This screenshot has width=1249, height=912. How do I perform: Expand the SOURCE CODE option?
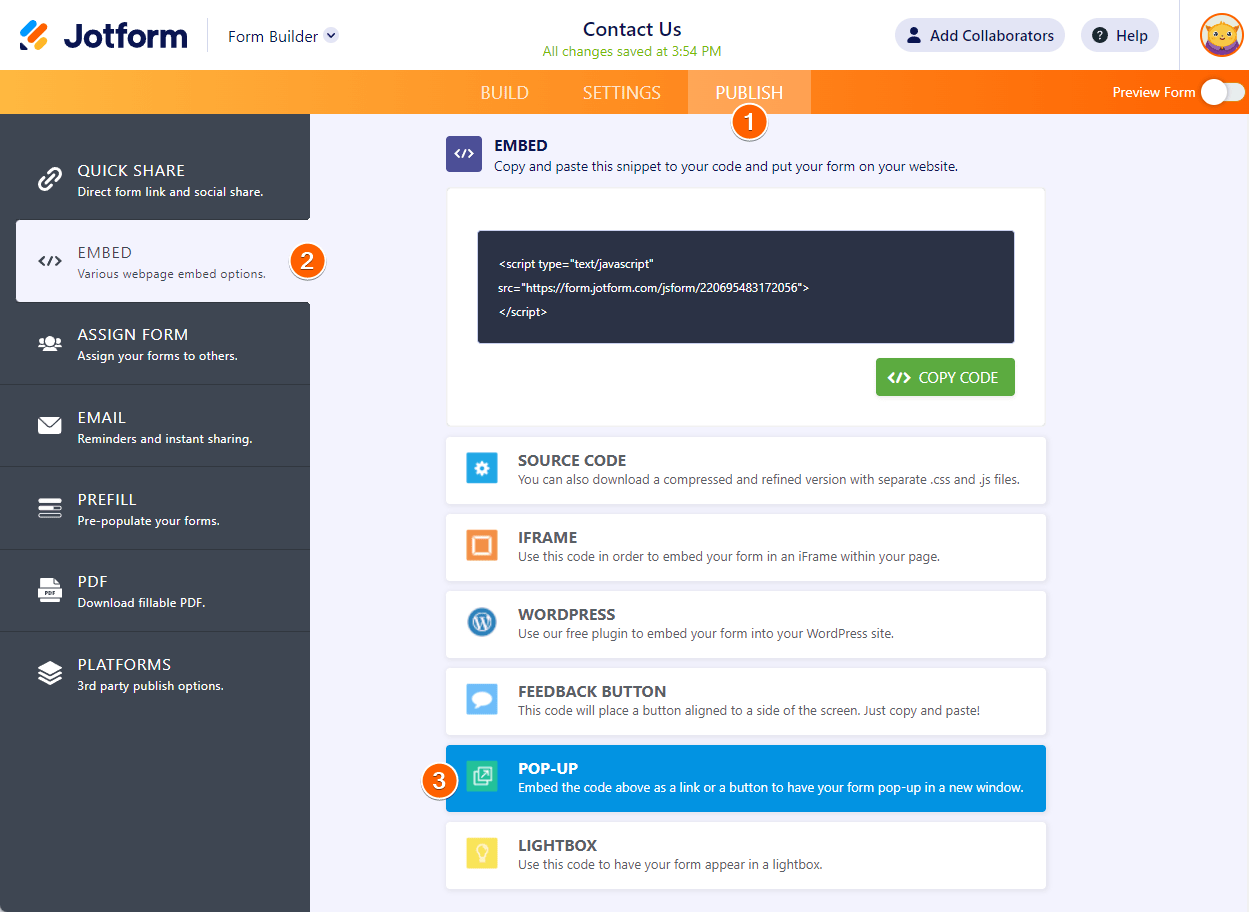pyautogui.click(x=746, y=470)
